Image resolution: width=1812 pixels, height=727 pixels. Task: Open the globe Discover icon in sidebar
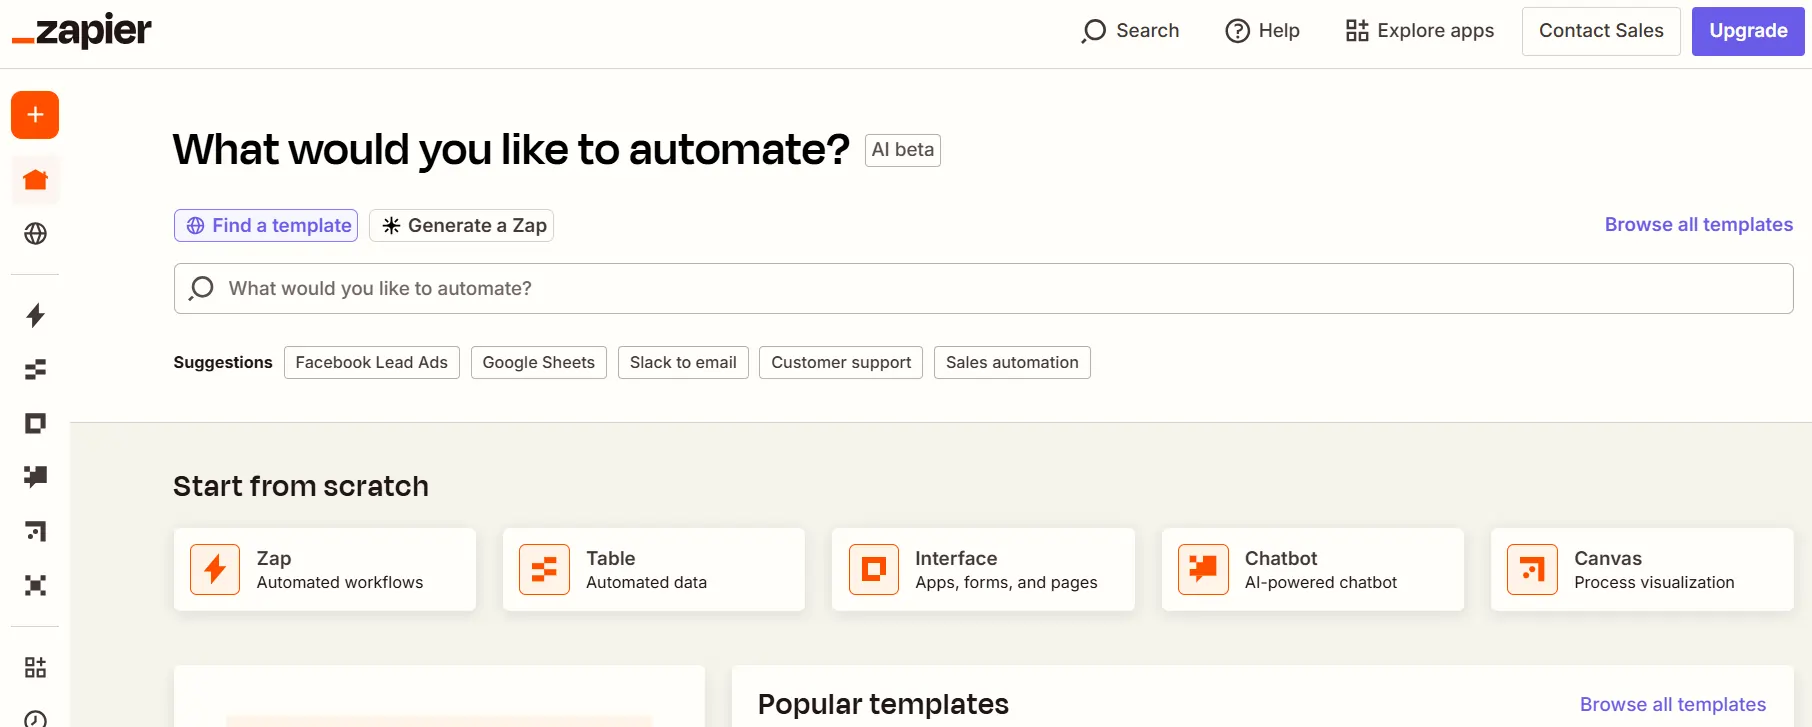pos(35,234)
